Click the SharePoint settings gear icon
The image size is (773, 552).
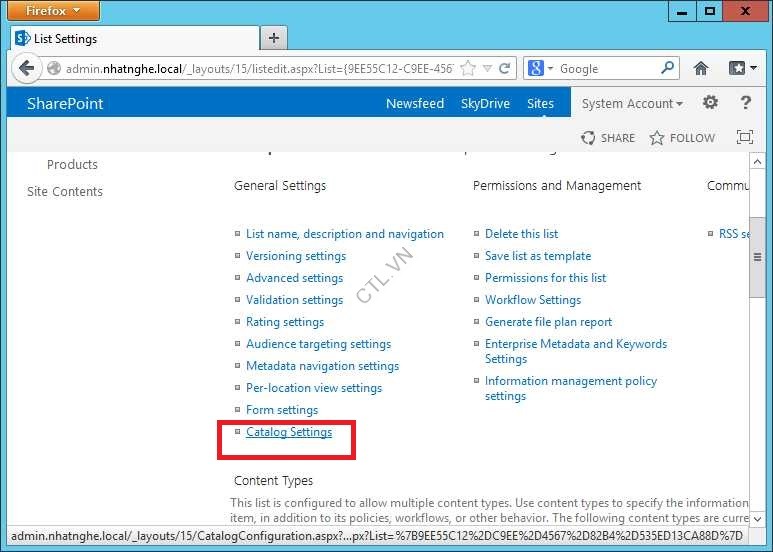(x=710, y=103)
